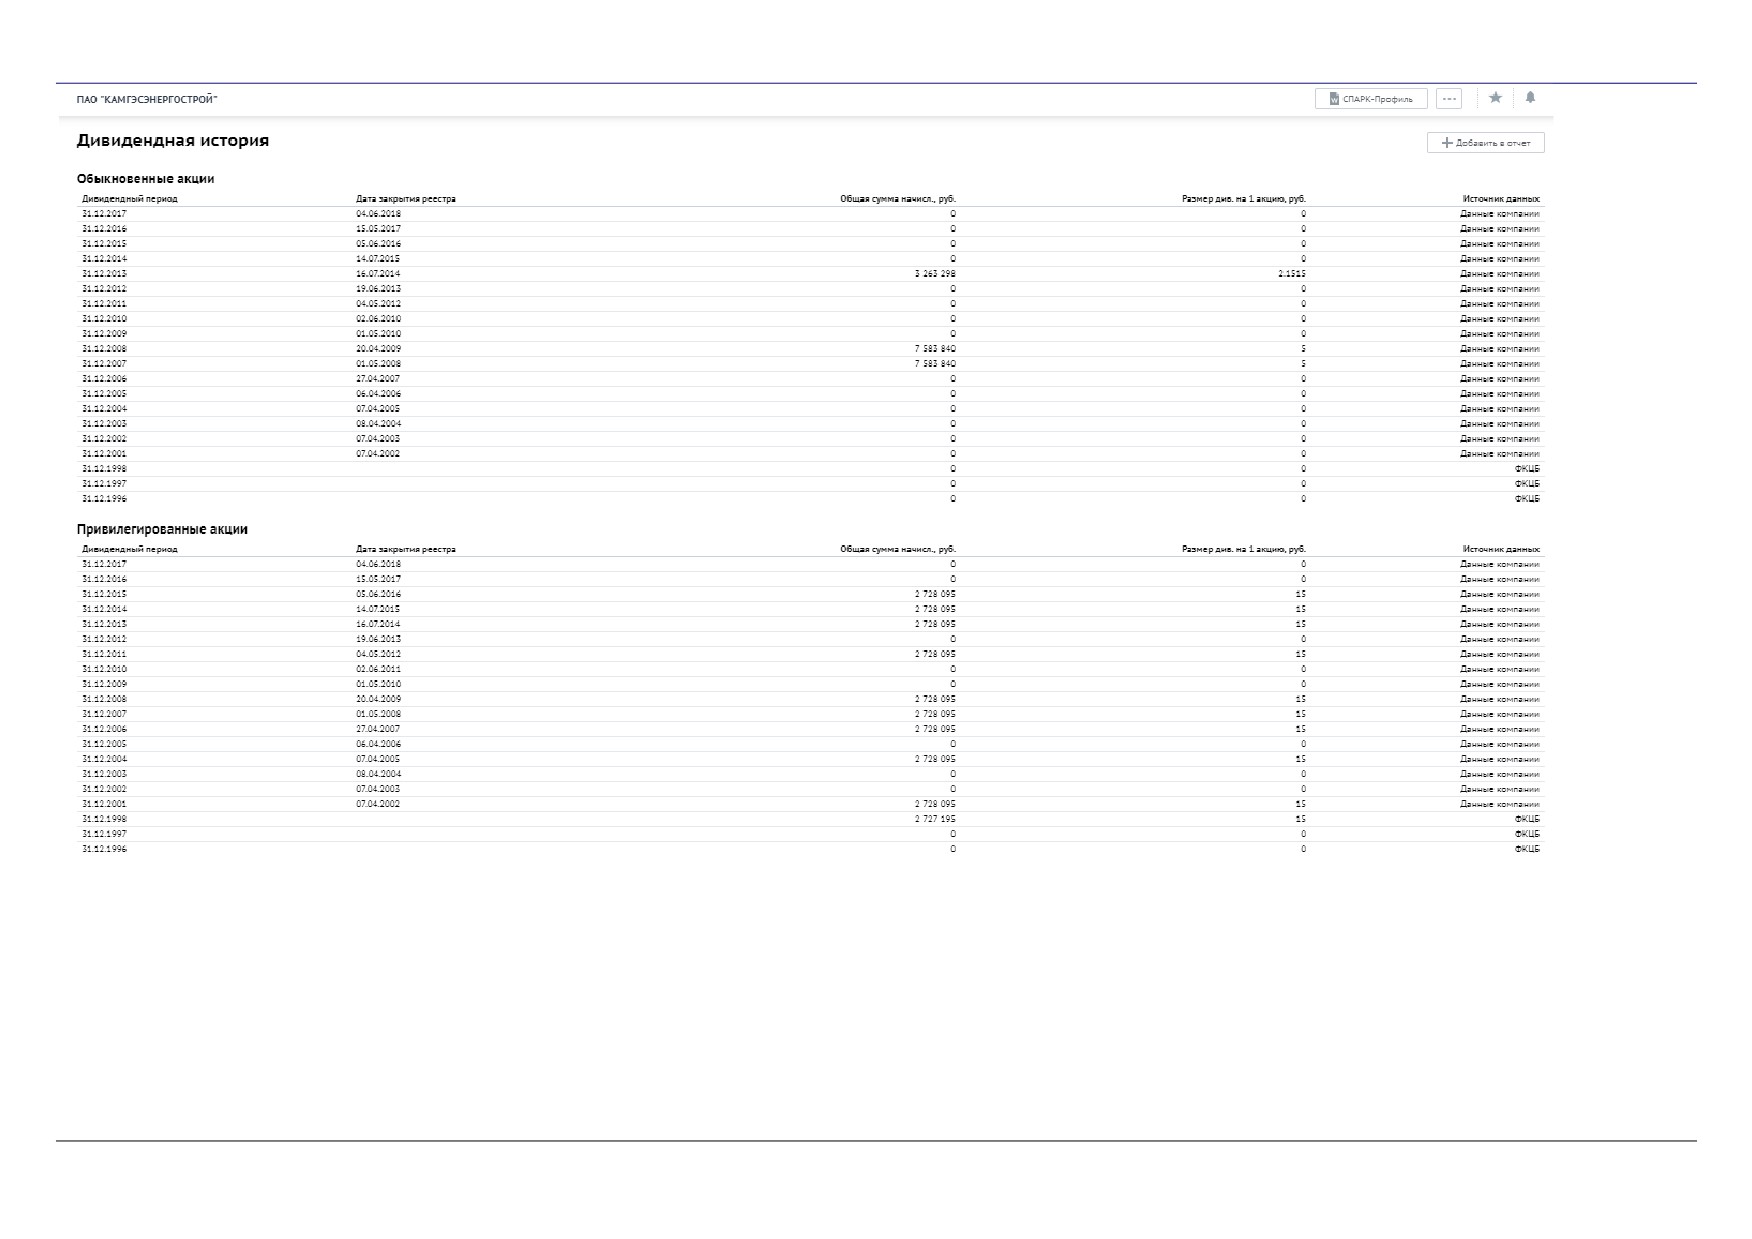Click 31.12.1998 period in preferred shares table

pyautogui.click(x=104, y=819)
